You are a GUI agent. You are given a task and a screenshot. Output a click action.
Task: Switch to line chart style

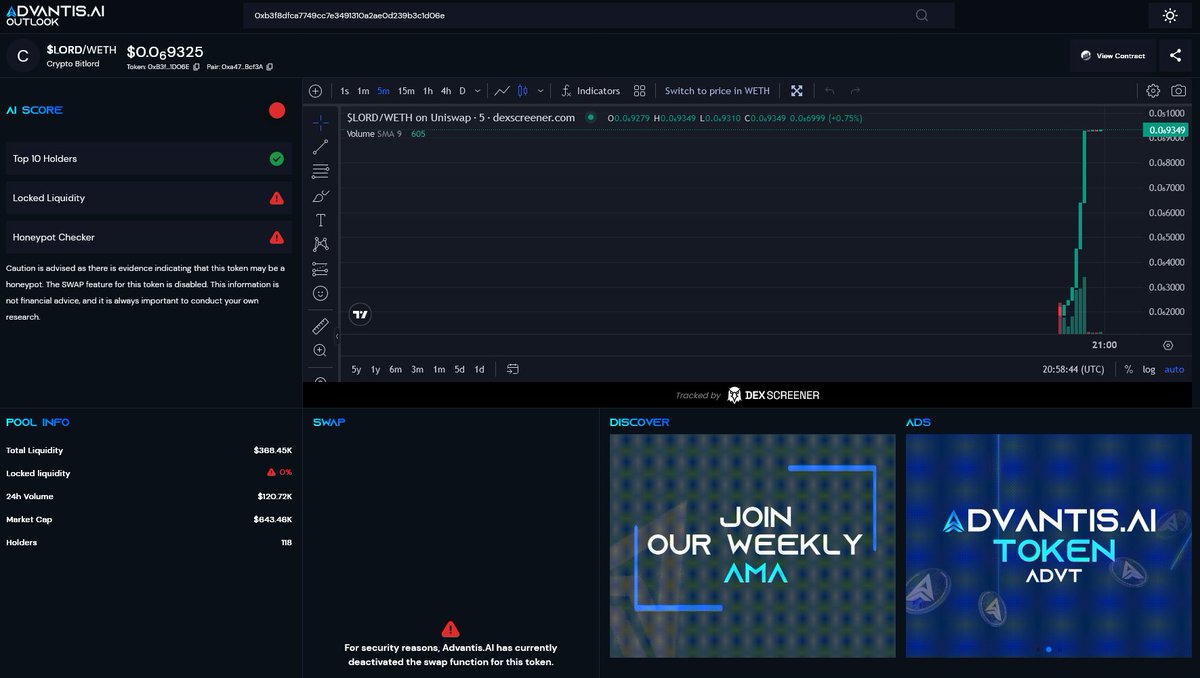point(502,91)
